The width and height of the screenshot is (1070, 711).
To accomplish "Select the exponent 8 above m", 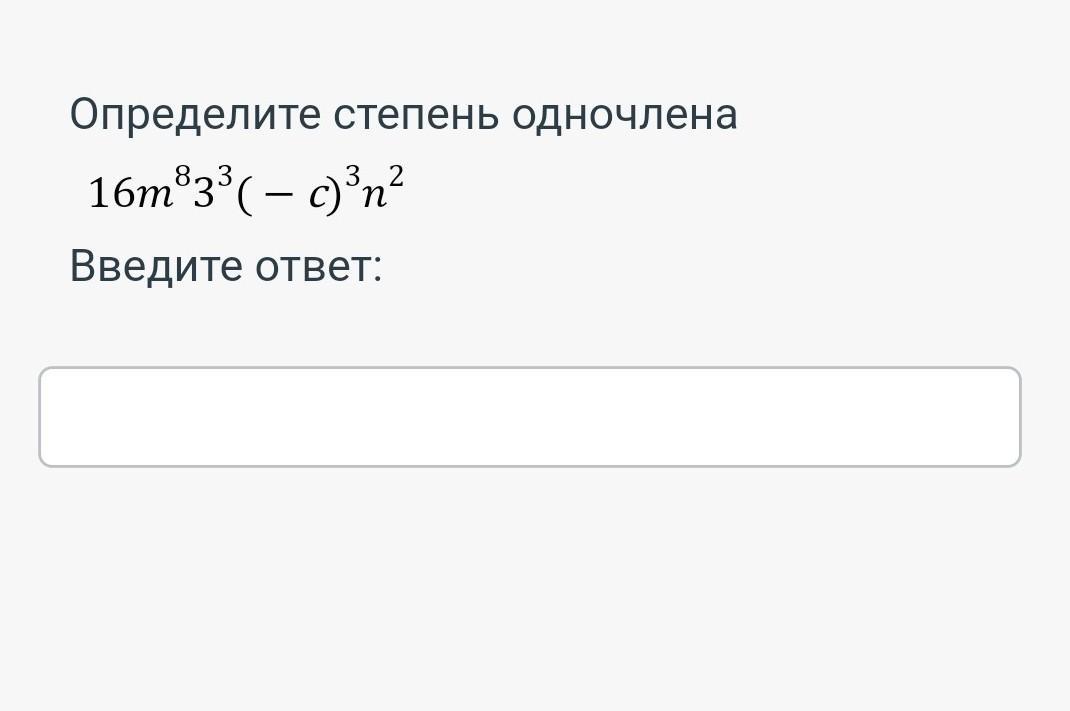I will 182,177.
